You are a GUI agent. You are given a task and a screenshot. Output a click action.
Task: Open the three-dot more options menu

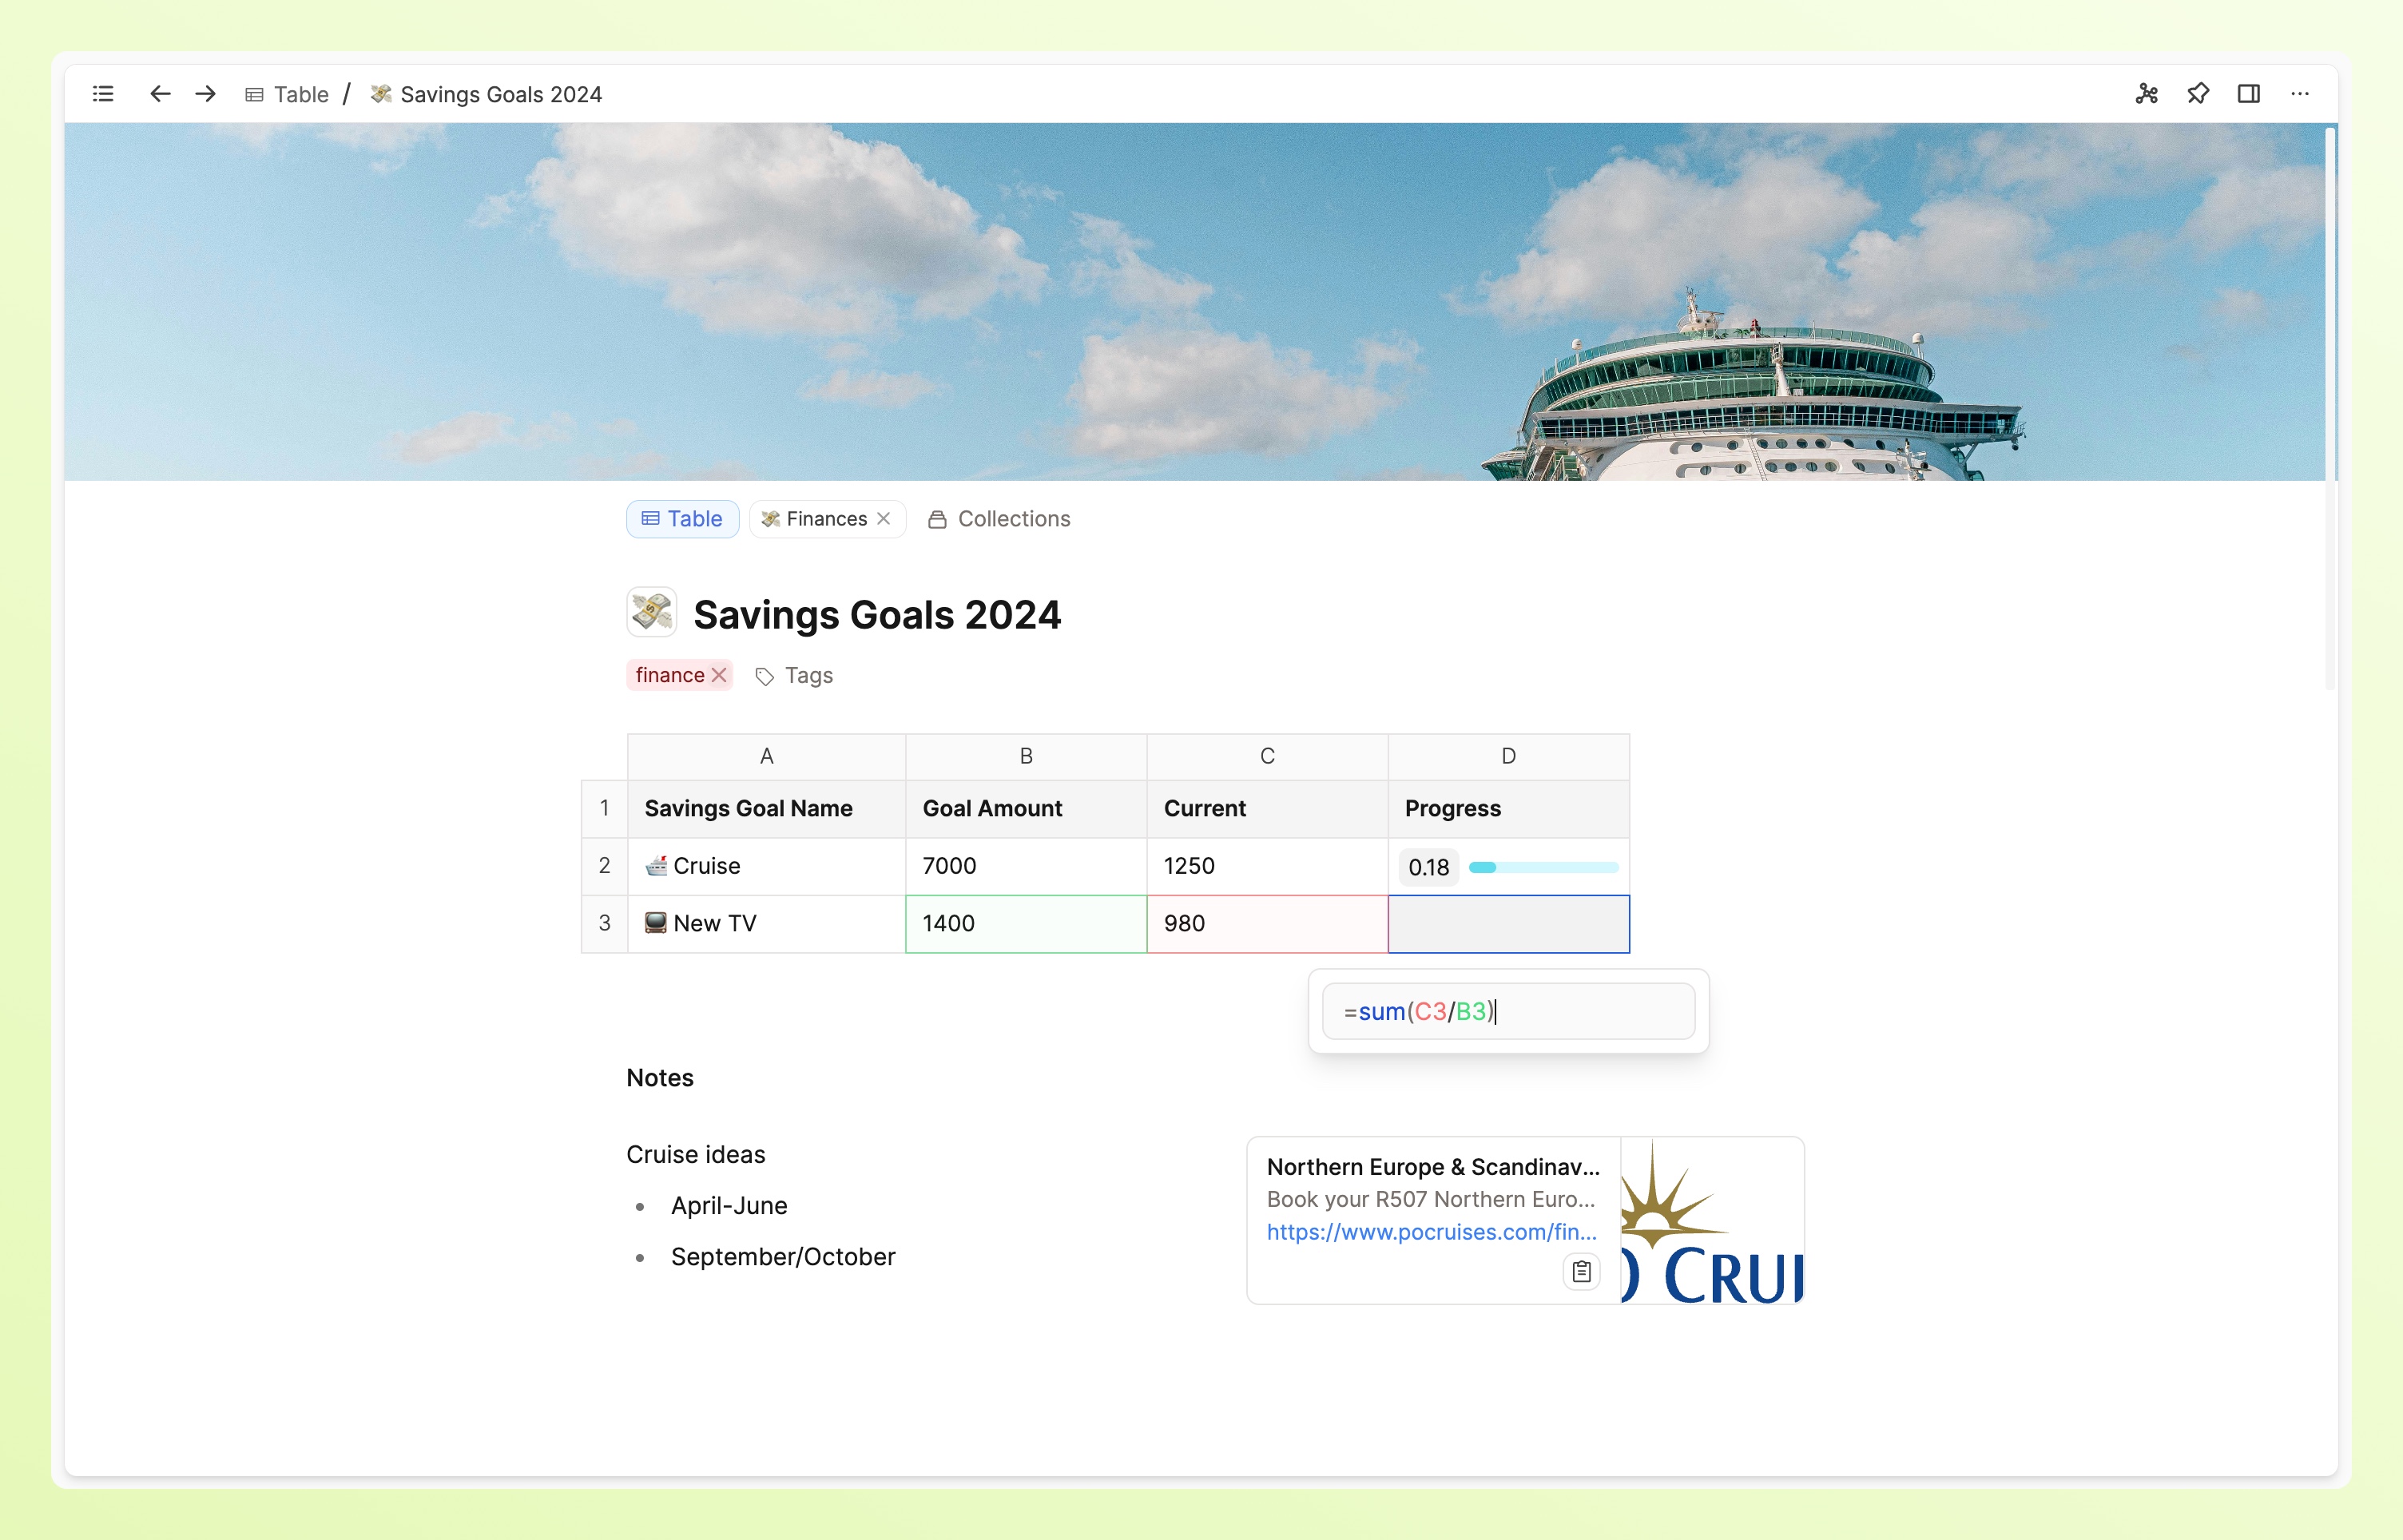(2299, 94)
